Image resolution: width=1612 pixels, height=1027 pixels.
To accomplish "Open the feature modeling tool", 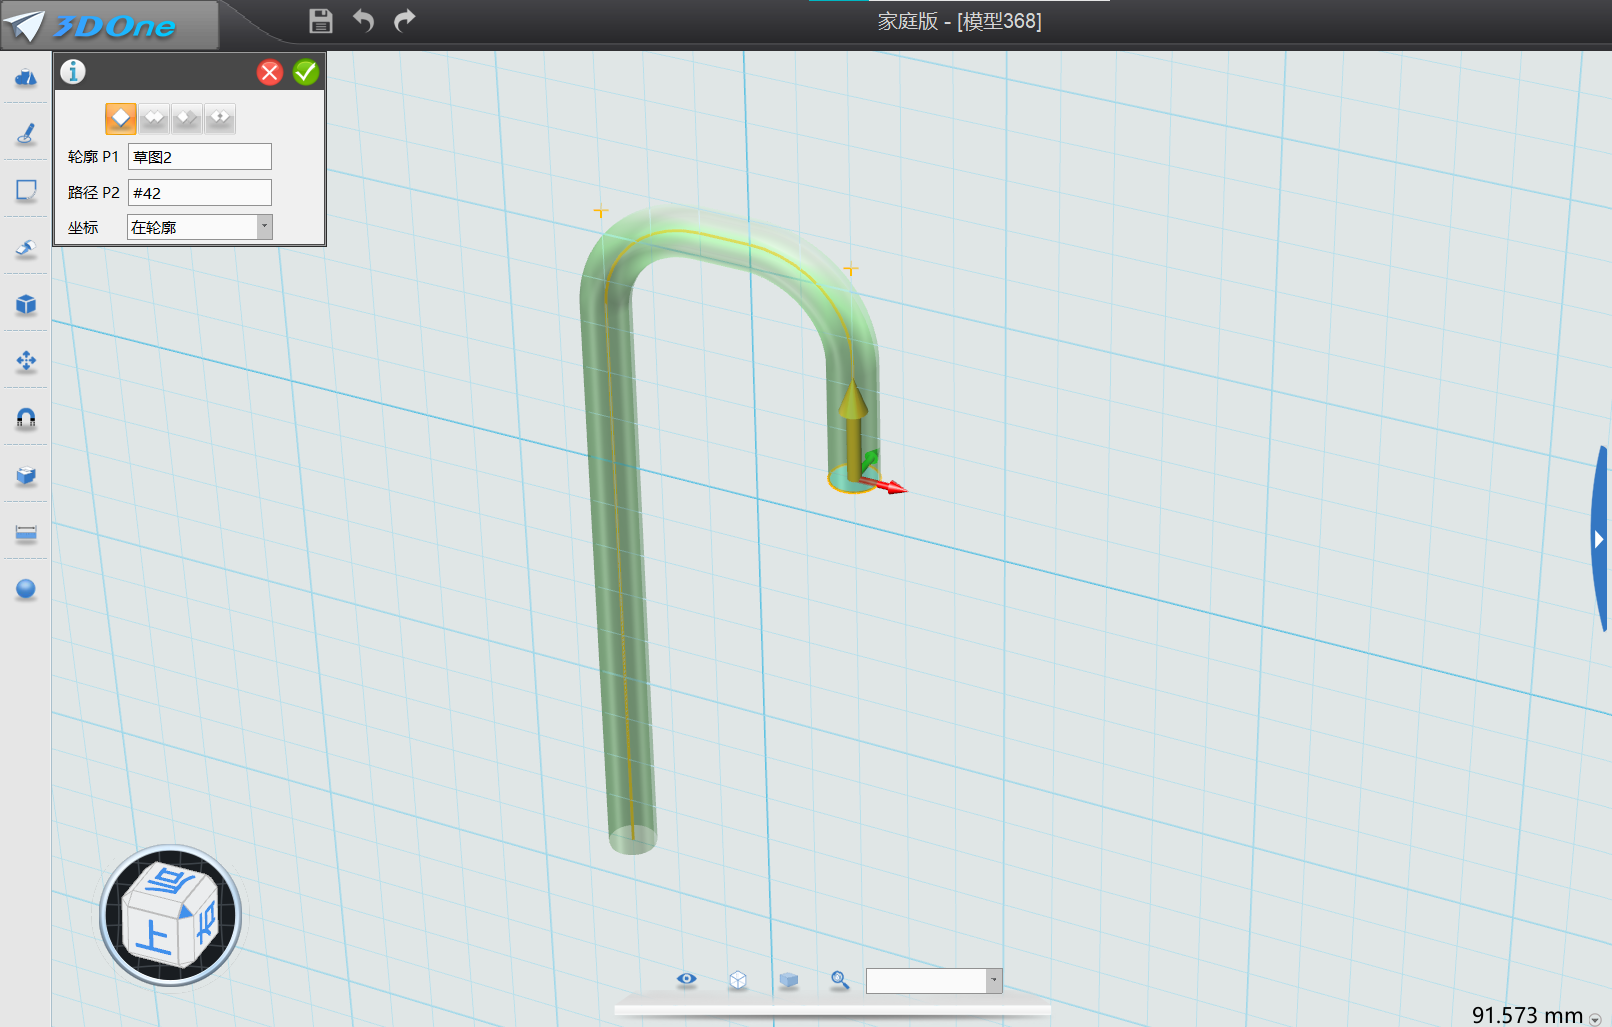I will pyautogui.click(x=26, y=248).
